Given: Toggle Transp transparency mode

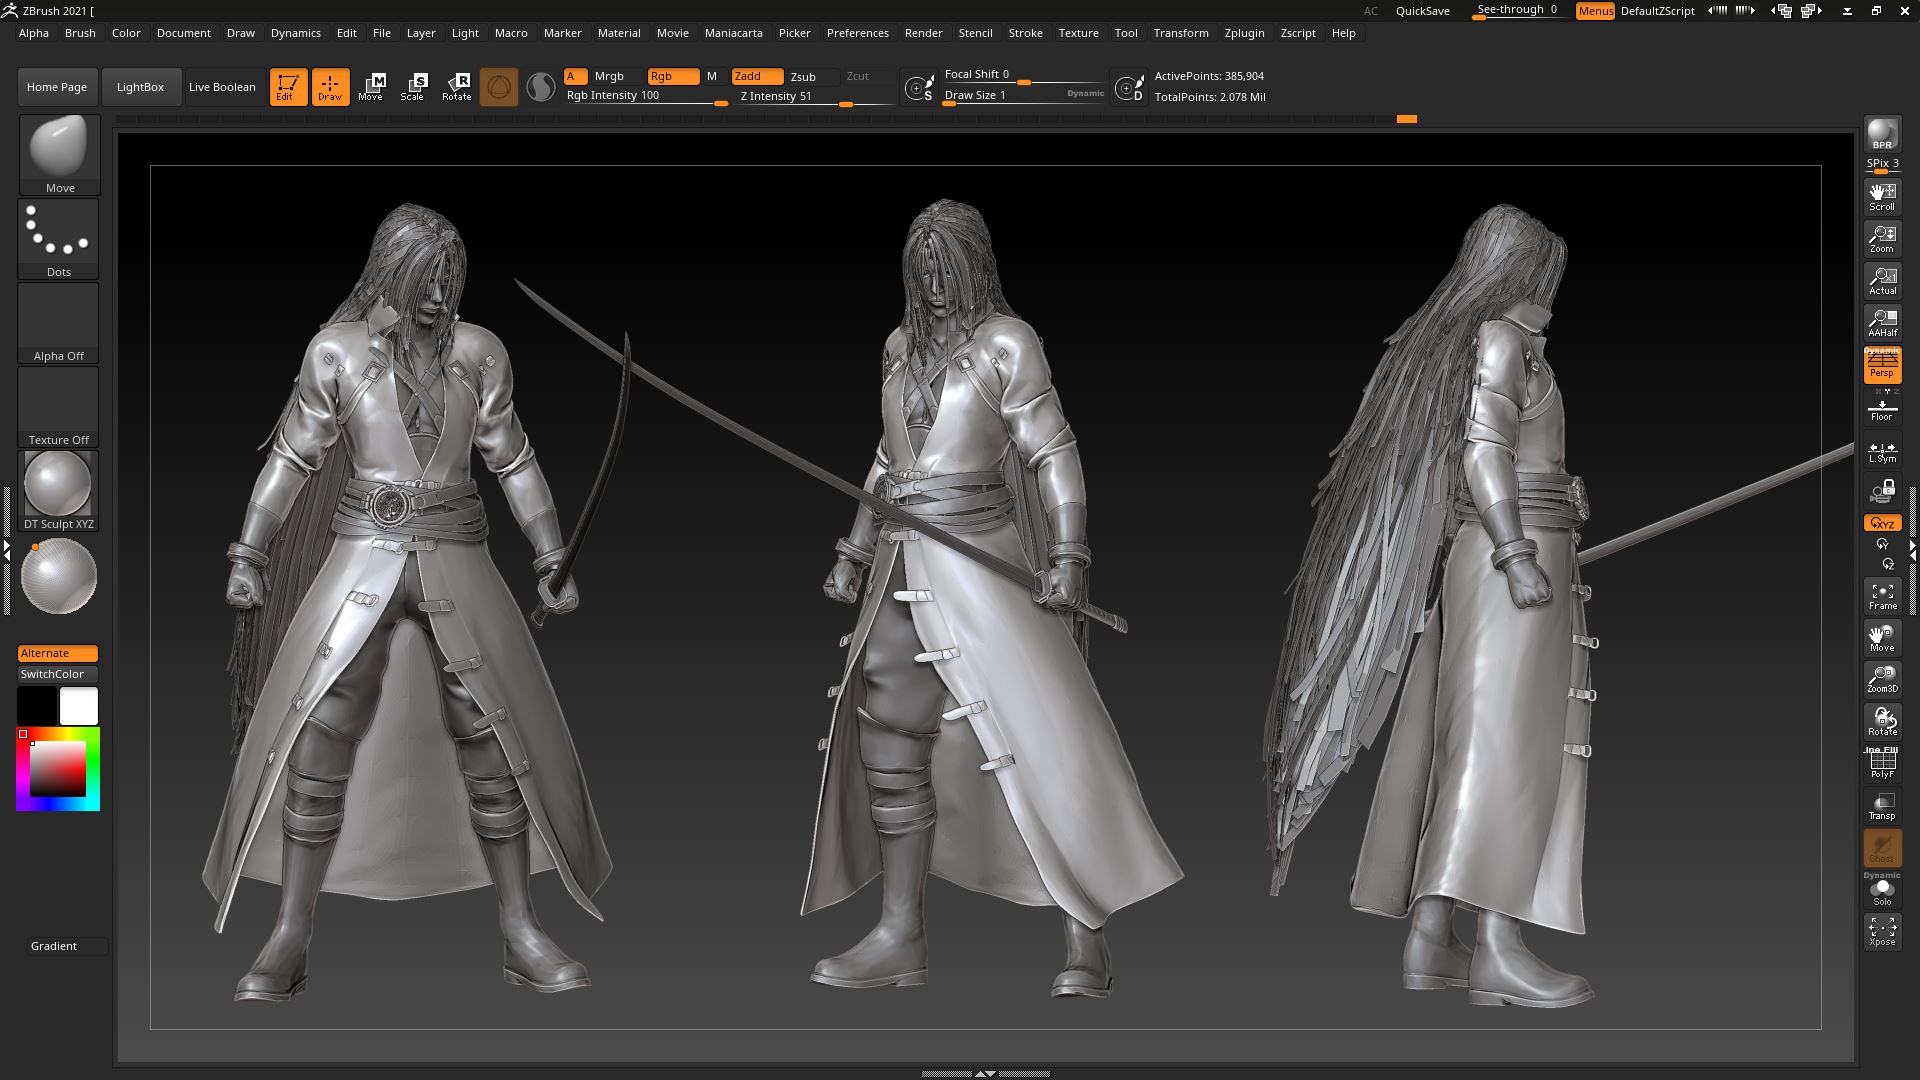Looking at the screenshot, I should pyautogui.click(x=1882, y=805).
